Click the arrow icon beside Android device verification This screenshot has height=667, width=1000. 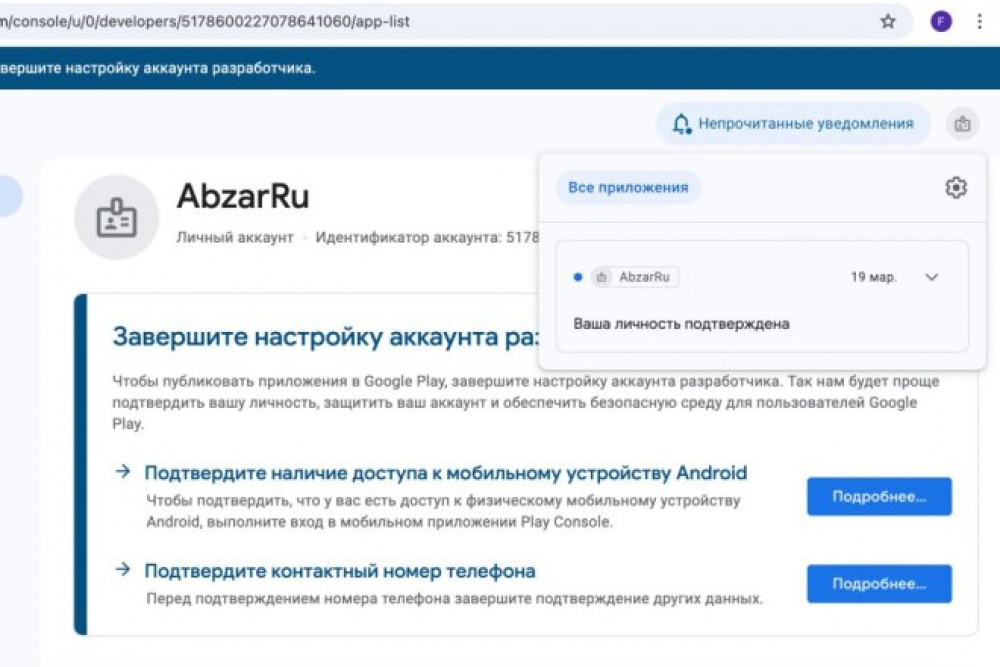(x=122, y=471)
